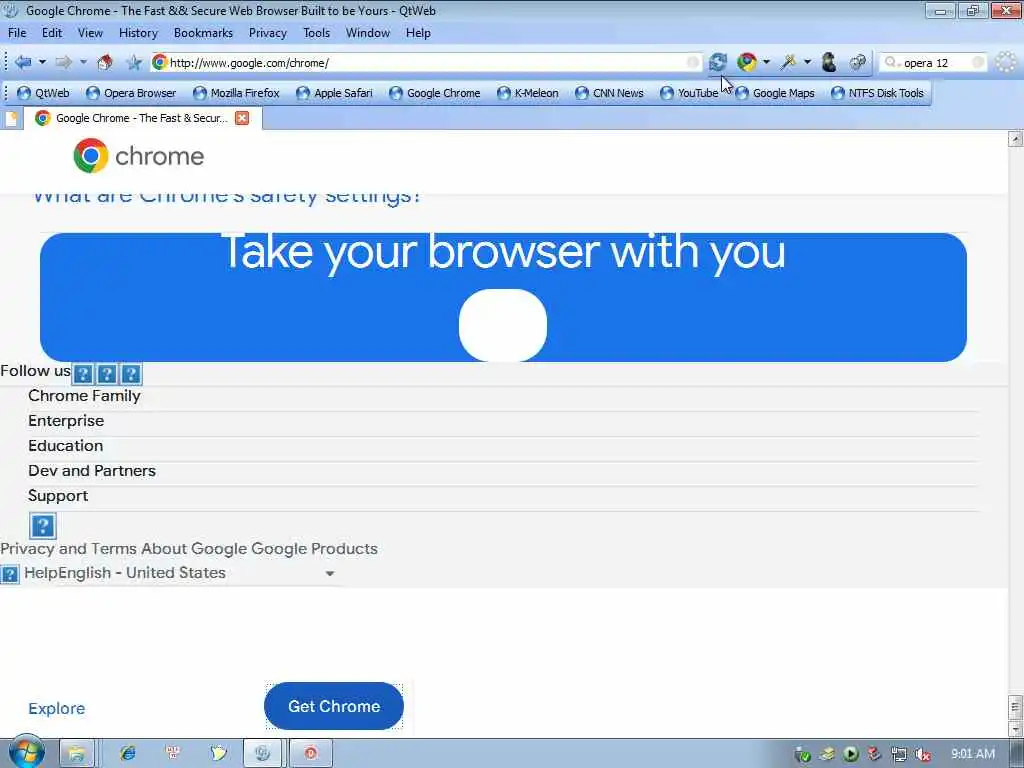The width and height of the screenshot is (1024, 768).
Task: Open the CNN News bookmark
Action: click(609, 93)
